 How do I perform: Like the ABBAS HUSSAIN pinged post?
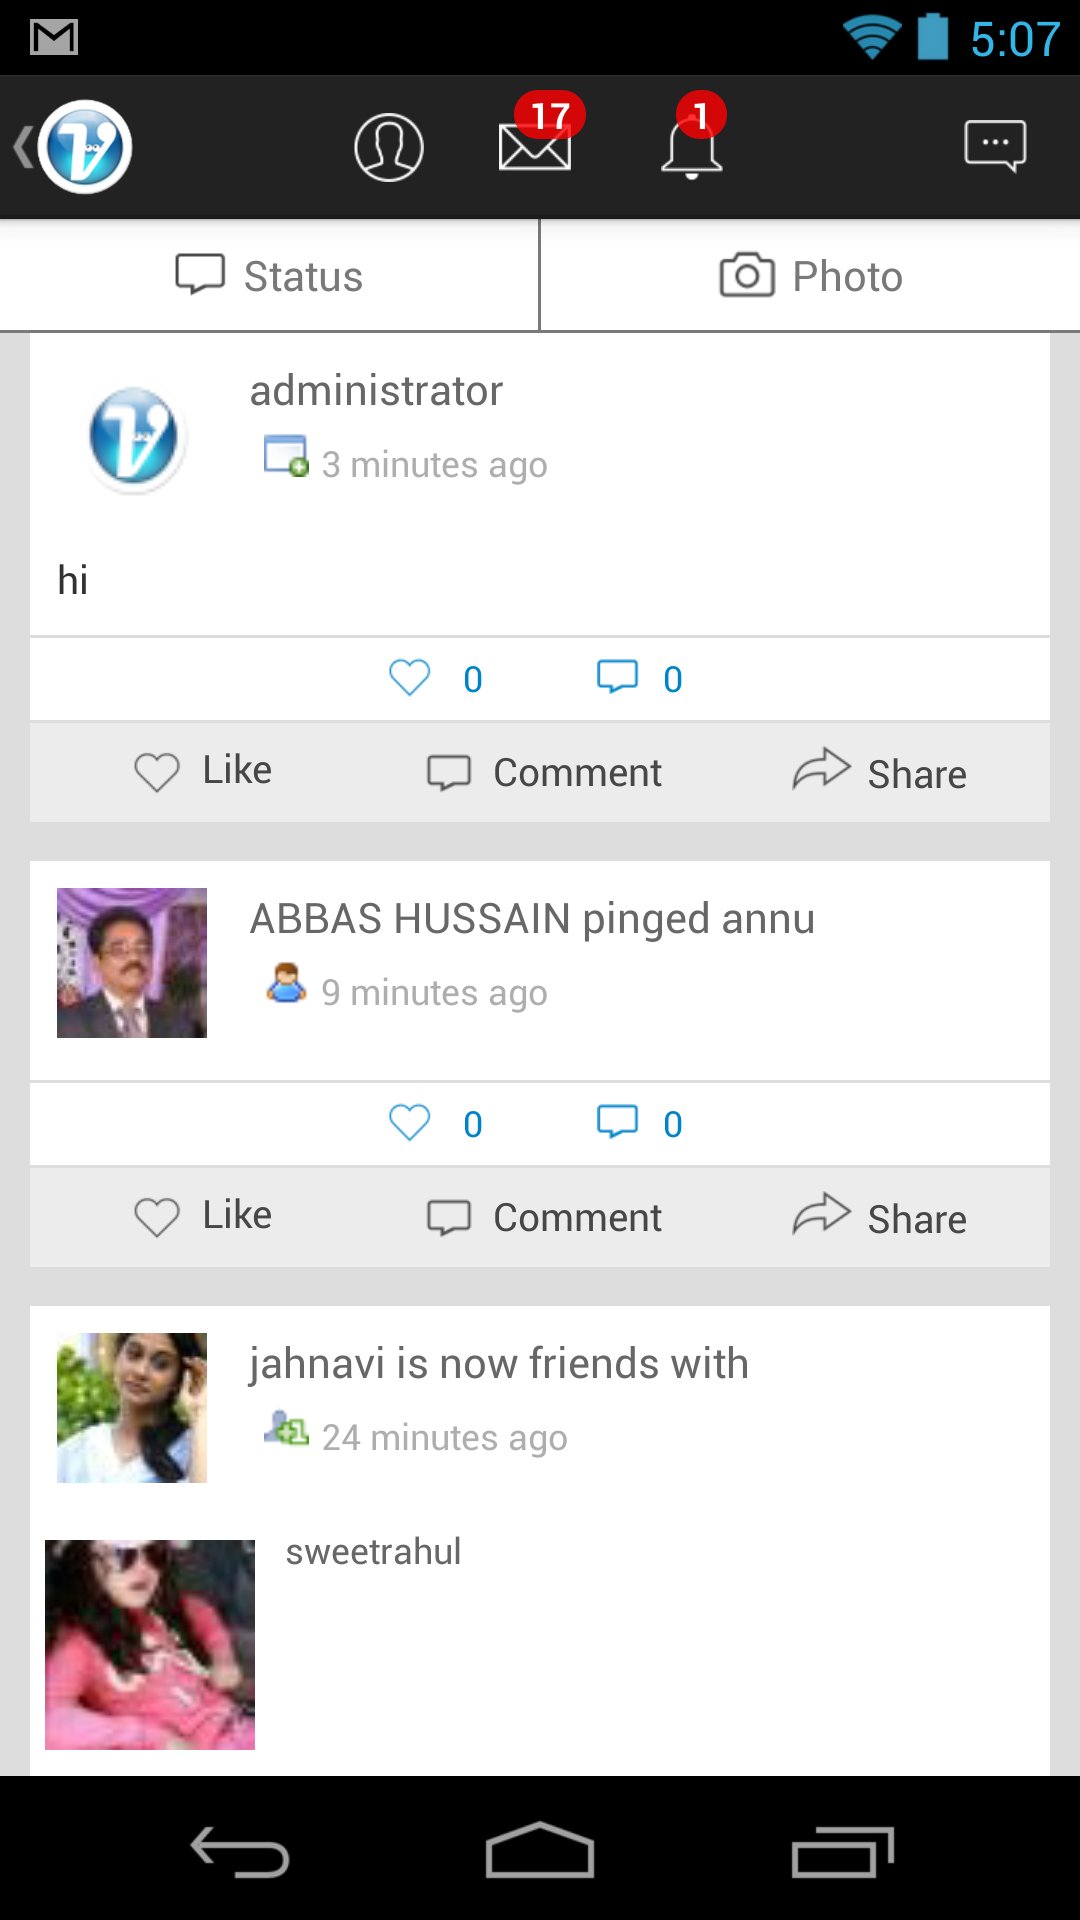204,1217
